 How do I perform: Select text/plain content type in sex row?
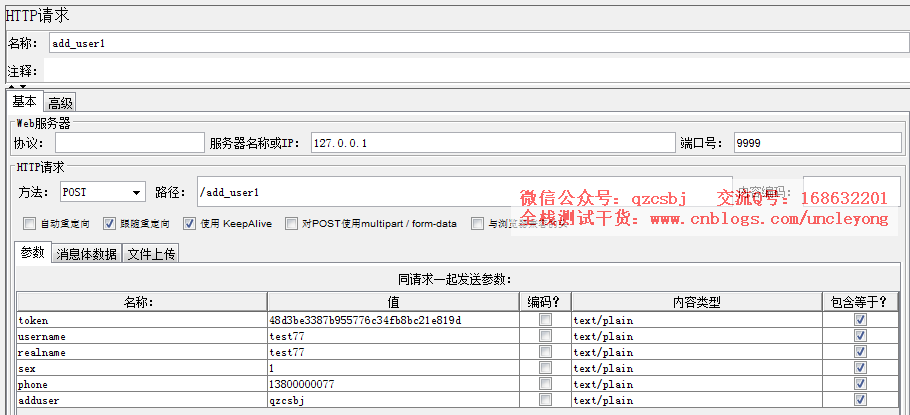(x=696, y=368)
